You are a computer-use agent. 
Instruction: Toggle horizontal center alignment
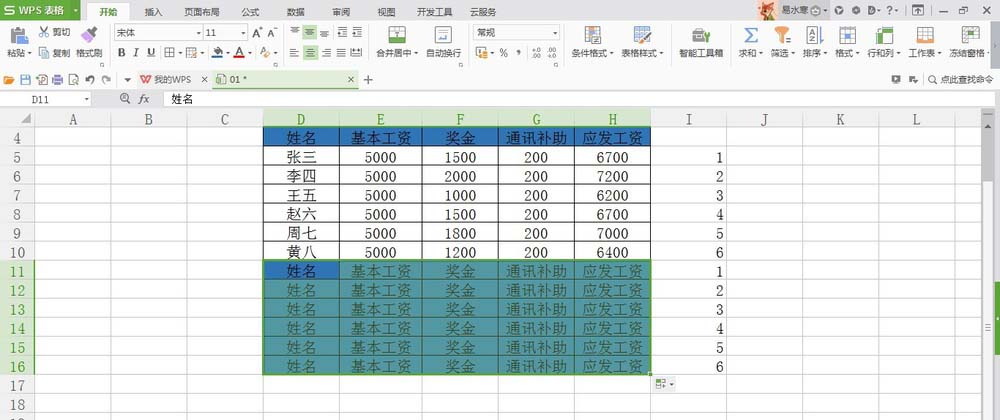(310, 53)
